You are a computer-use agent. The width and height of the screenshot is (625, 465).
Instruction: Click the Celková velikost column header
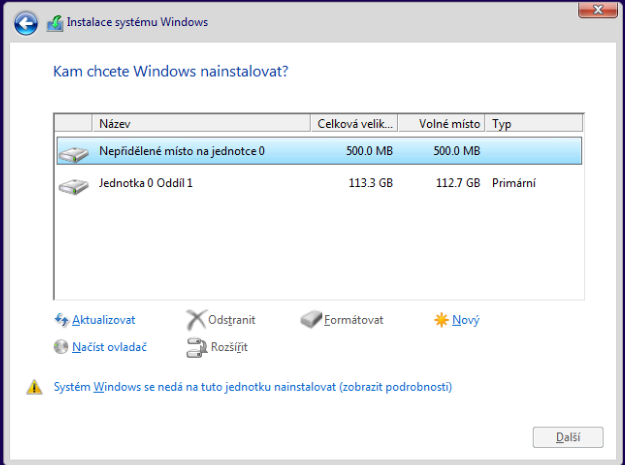click(354, 124)
